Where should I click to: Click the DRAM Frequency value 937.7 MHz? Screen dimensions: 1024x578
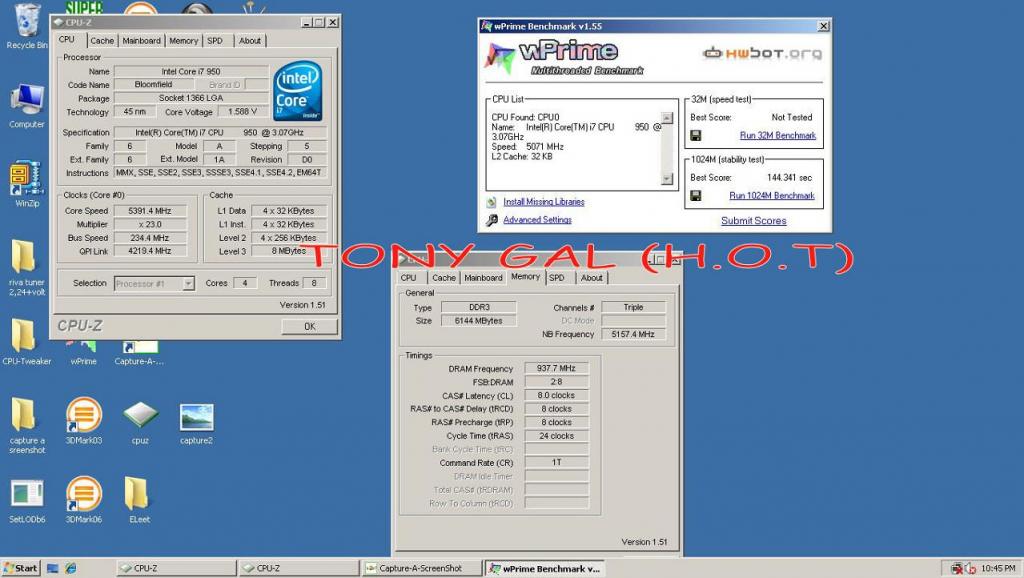[556, 368]
